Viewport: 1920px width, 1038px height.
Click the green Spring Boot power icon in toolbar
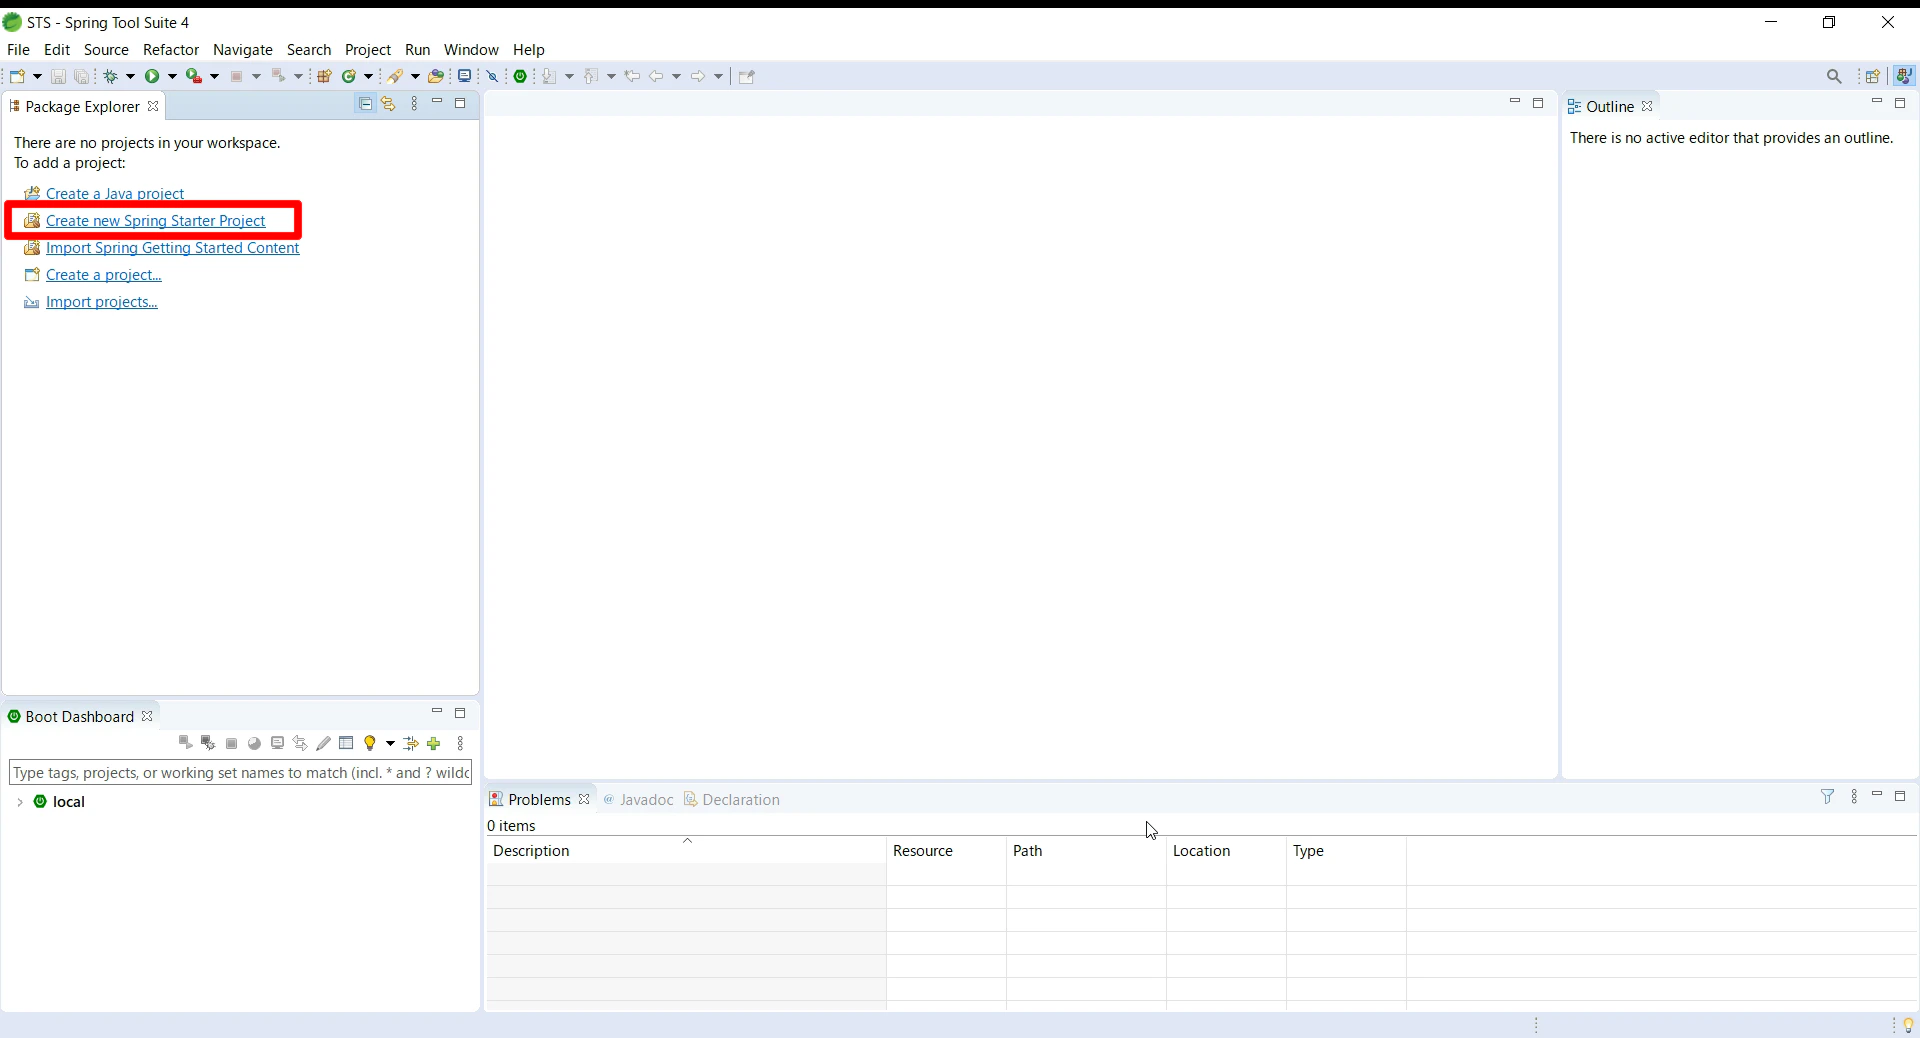coord(521,76)
